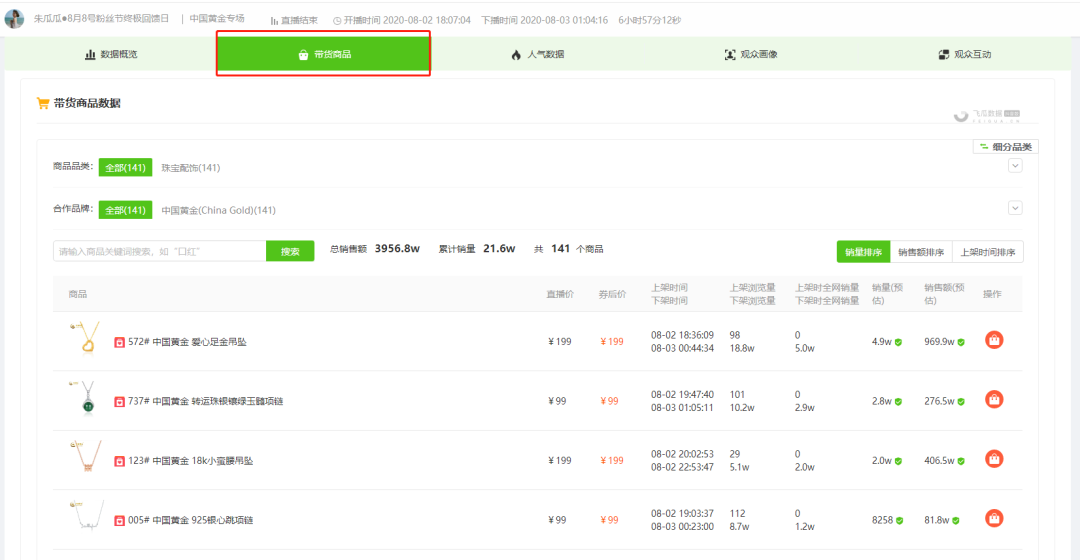Click the clock icon before 开播时间
The width and height of the screenshot is (1080, 560).
pos(337,21)
